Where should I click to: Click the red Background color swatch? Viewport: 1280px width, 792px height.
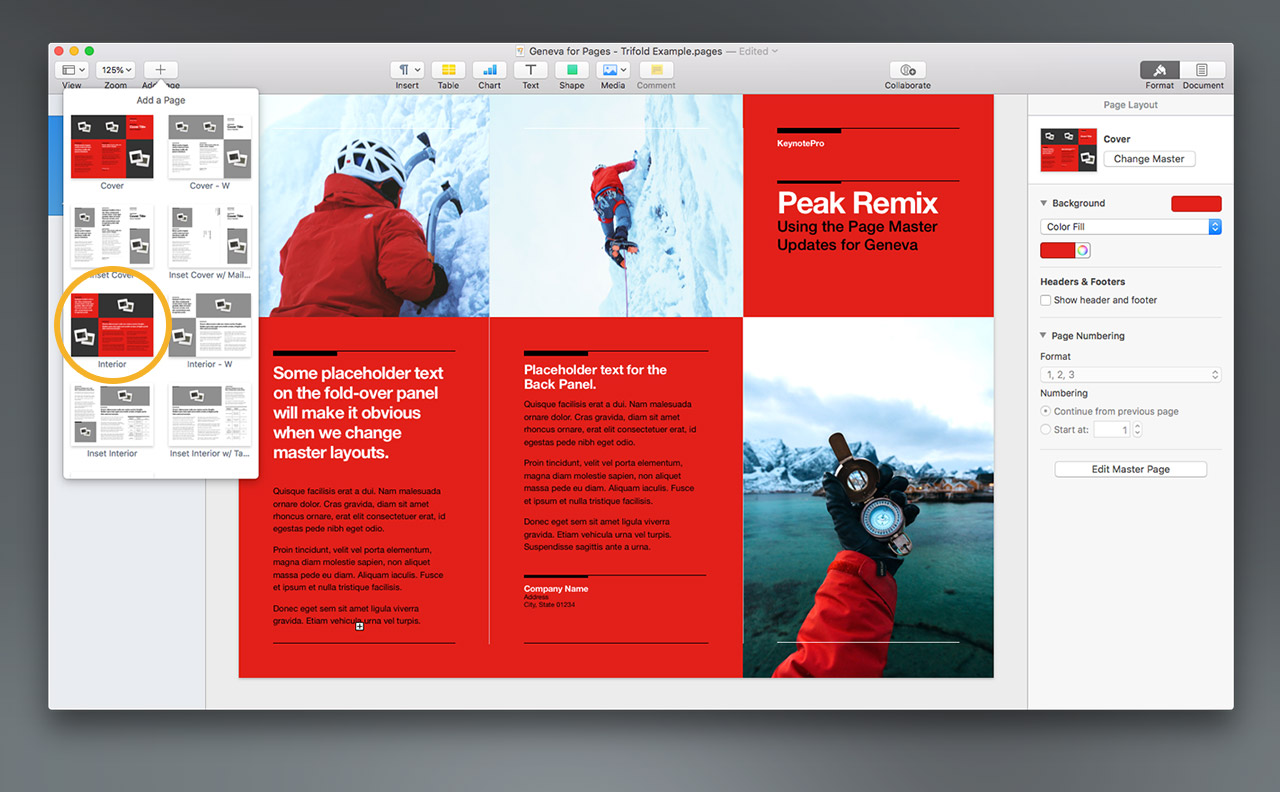click(x=1196, y=204)
